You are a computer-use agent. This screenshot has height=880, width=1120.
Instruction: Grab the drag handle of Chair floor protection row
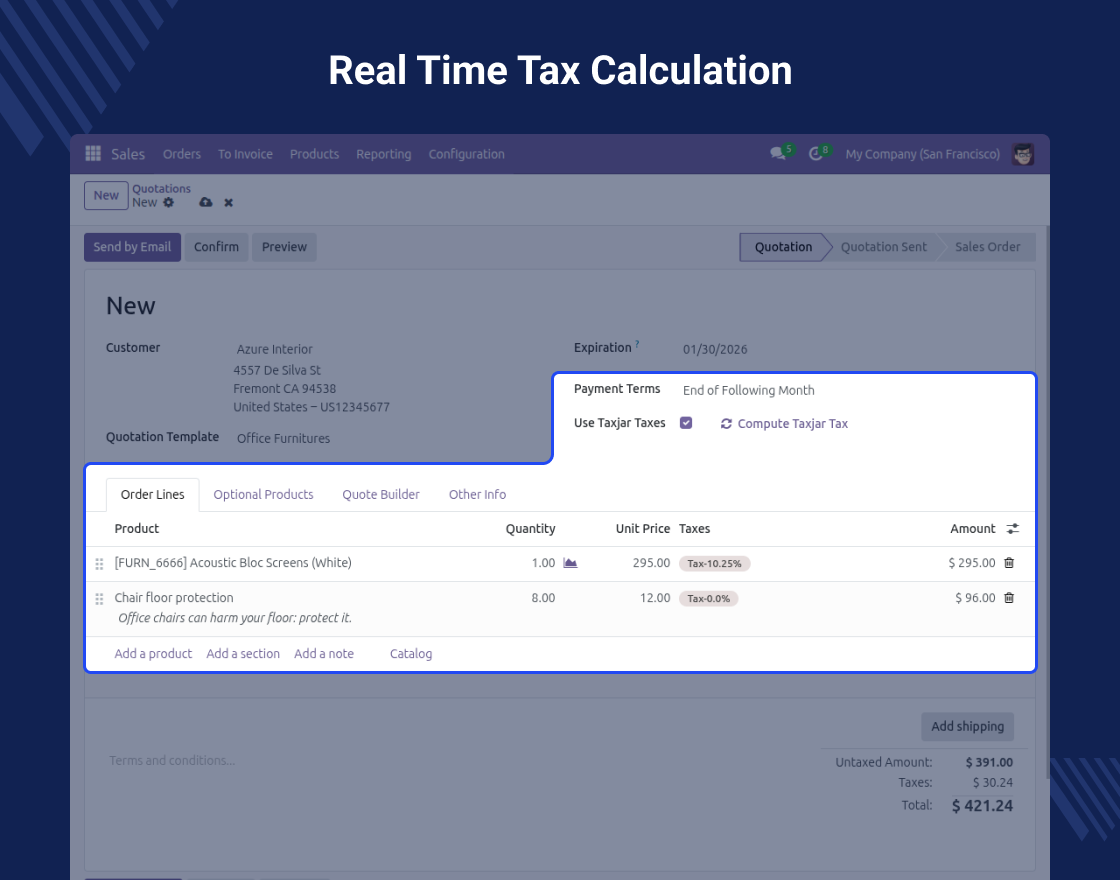(99, 599)
